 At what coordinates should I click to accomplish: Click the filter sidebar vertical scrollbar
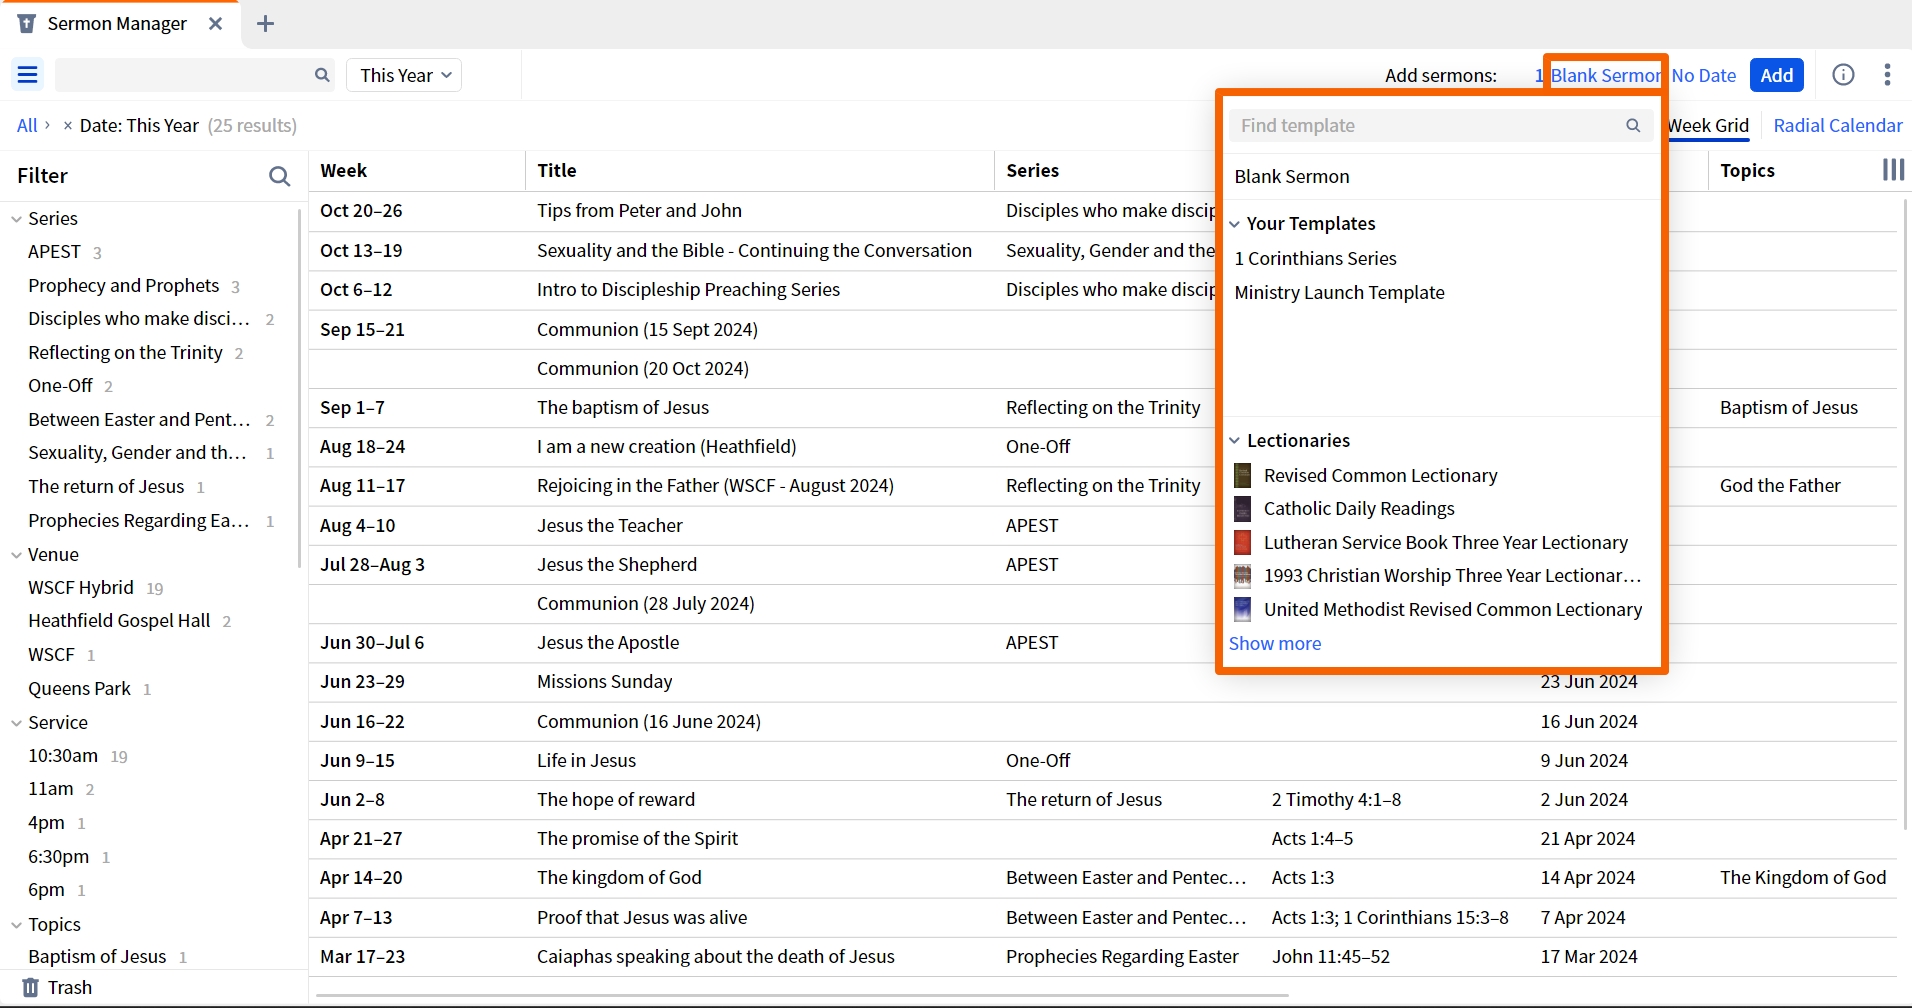click(x=299, y=389)
